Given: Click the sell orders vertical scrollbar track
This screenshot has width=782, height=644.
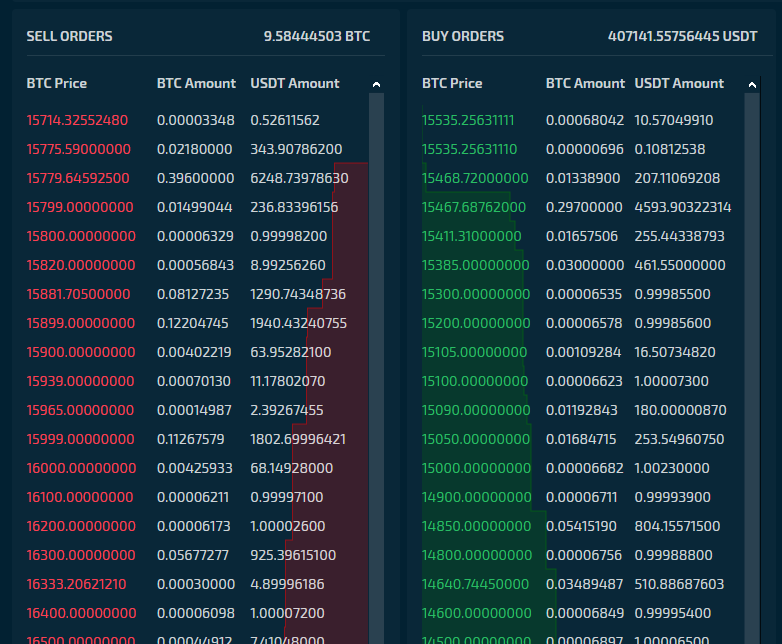Looking at the screenshot, I should [x=377, y=368].
